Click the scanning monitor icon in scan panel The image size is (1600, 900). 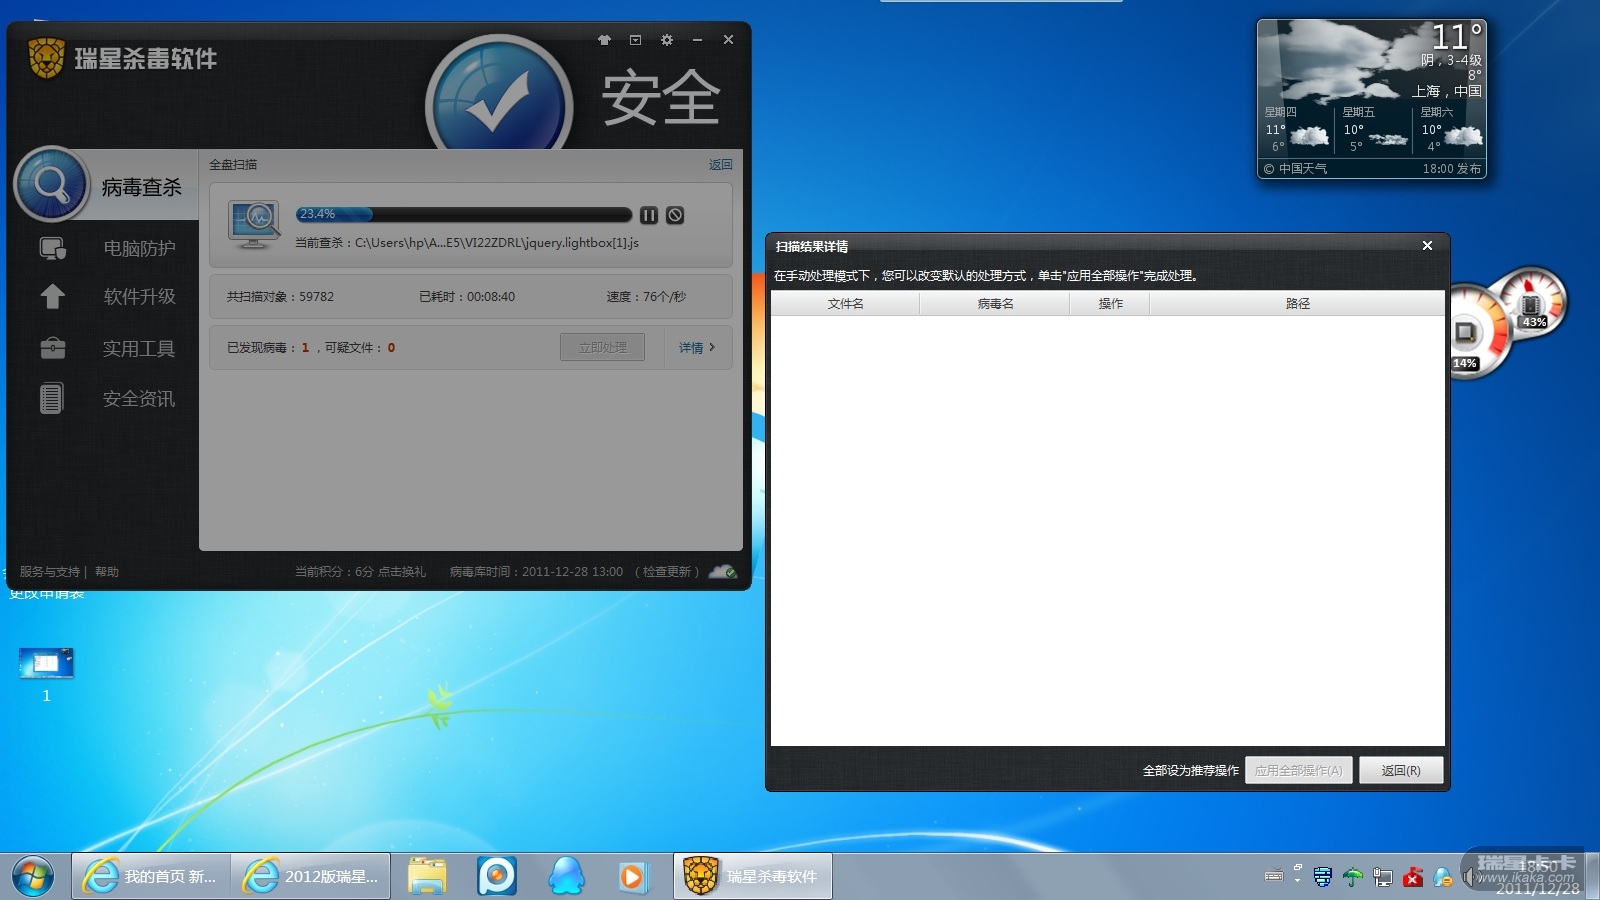[x=254, y=224]
